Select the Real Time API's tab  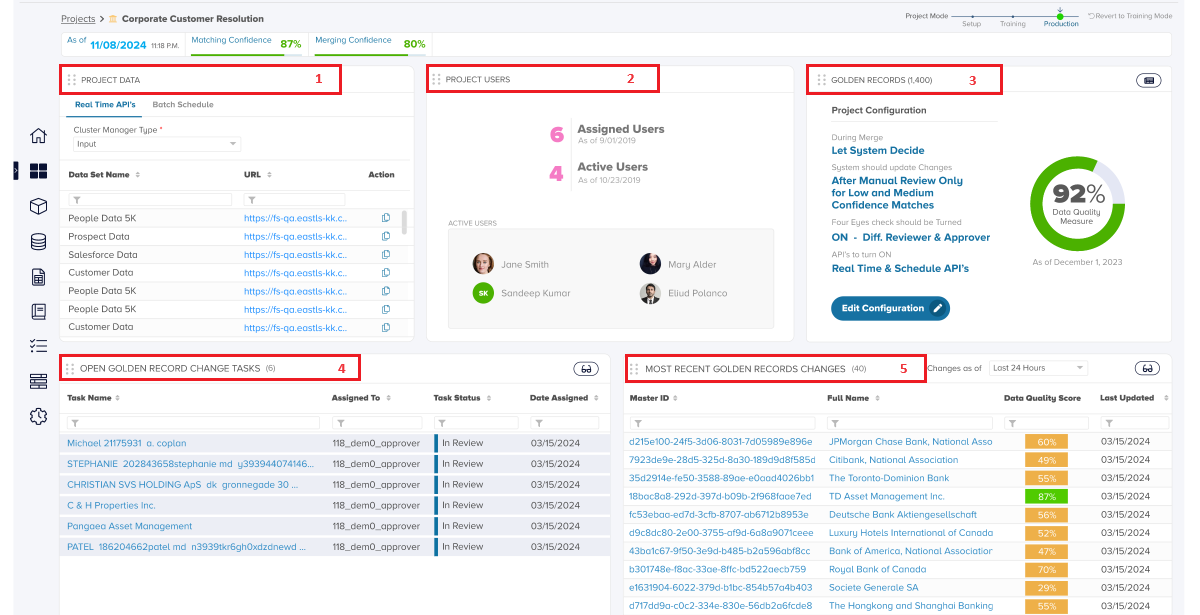(105, 105)
